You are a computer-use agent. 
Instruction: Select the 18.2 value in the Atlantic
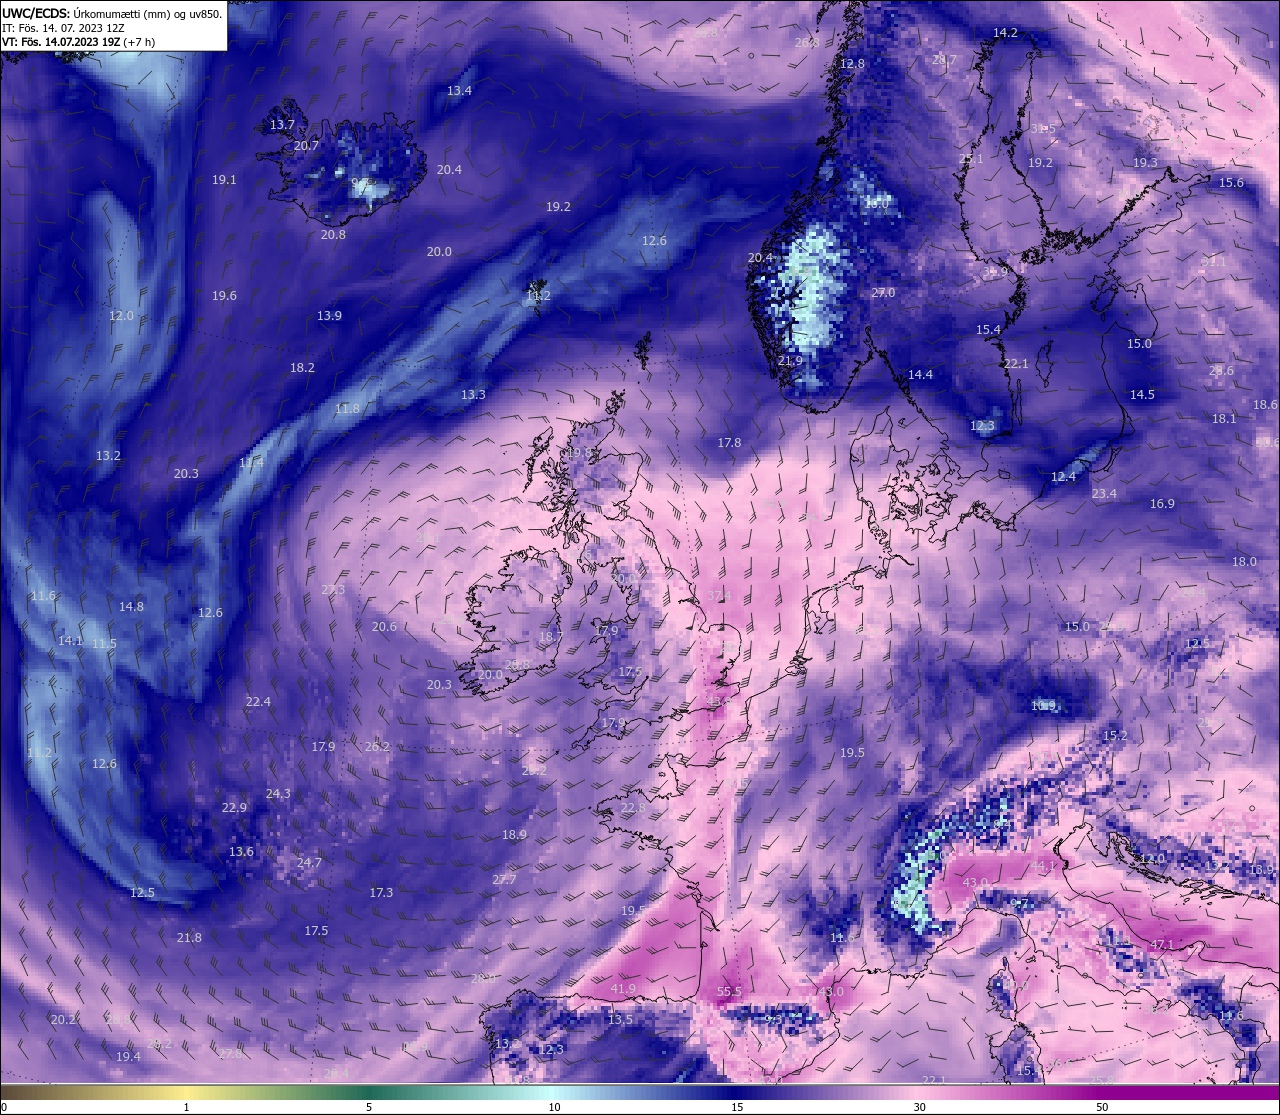click(302, 368)
